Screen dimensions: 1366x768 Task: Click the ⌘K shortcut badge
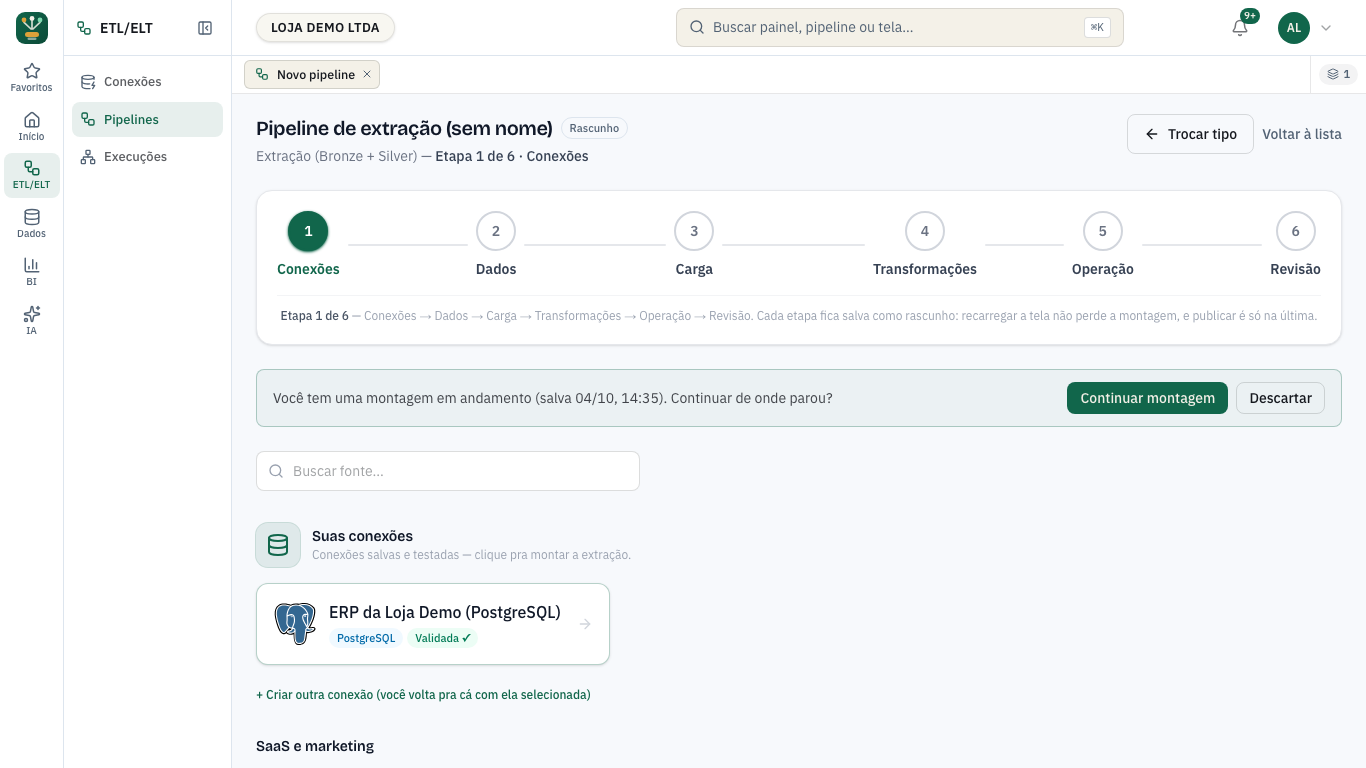click(x=1097, y=28)
